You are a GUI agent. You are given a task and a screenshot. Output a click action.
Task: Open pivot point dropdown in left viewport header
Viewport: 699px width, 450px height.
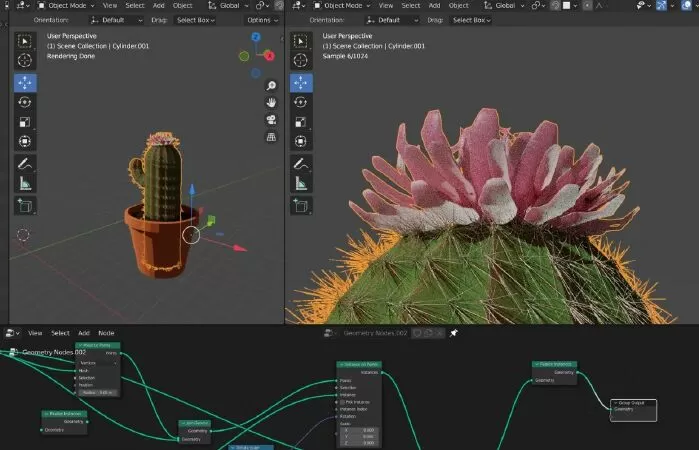click(x=263, y=6)
